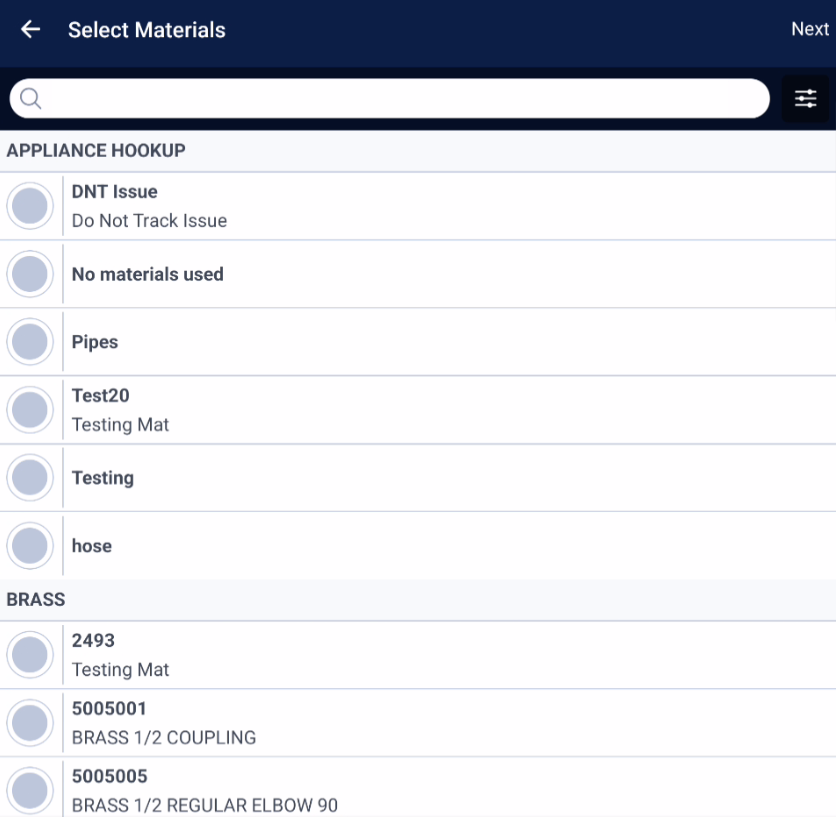Select the No materials used radio button

coord(30,274)
